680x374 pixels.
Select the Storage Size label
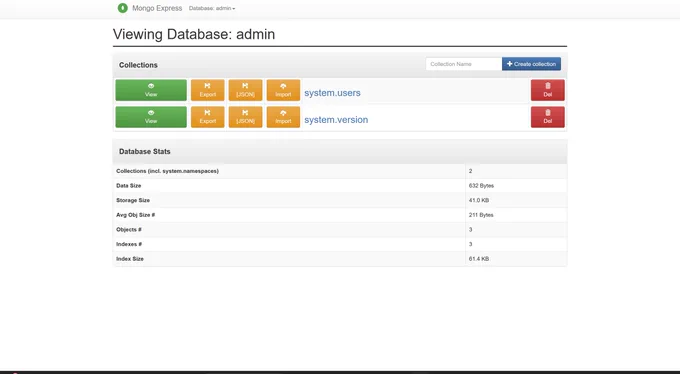pyautogui.click(x=133, y=200)
